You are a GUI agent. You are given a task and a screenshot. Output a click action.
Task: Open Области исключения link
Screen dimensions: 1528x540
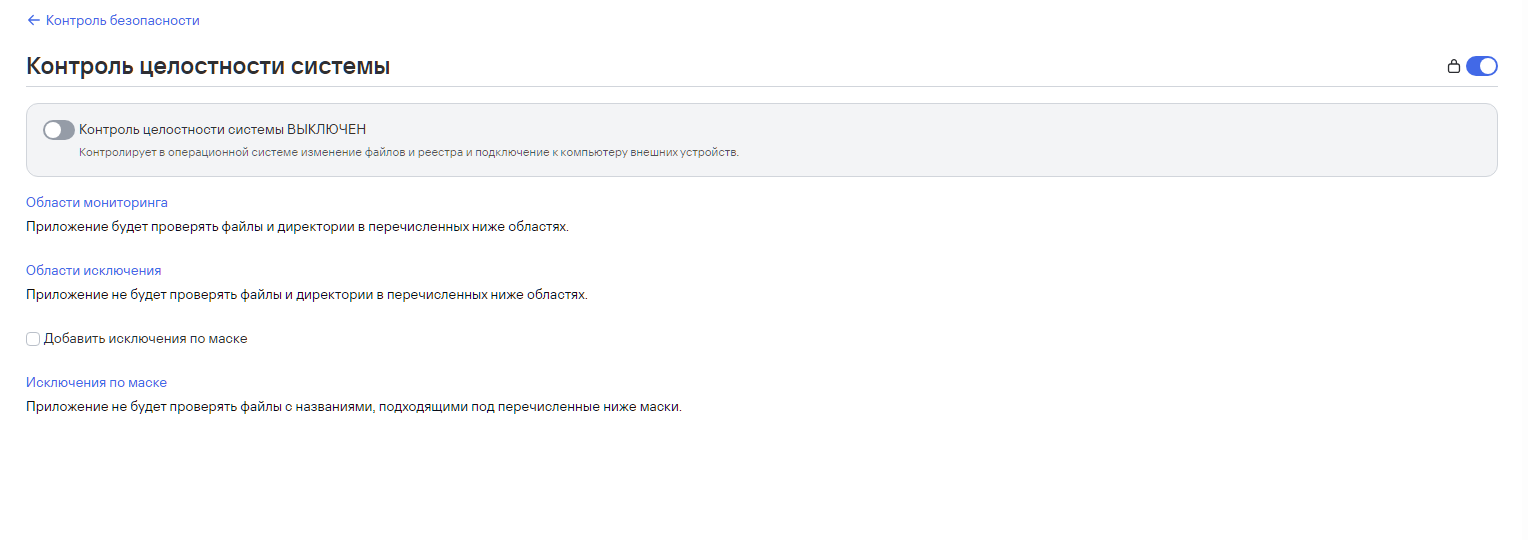coord(94,270)
